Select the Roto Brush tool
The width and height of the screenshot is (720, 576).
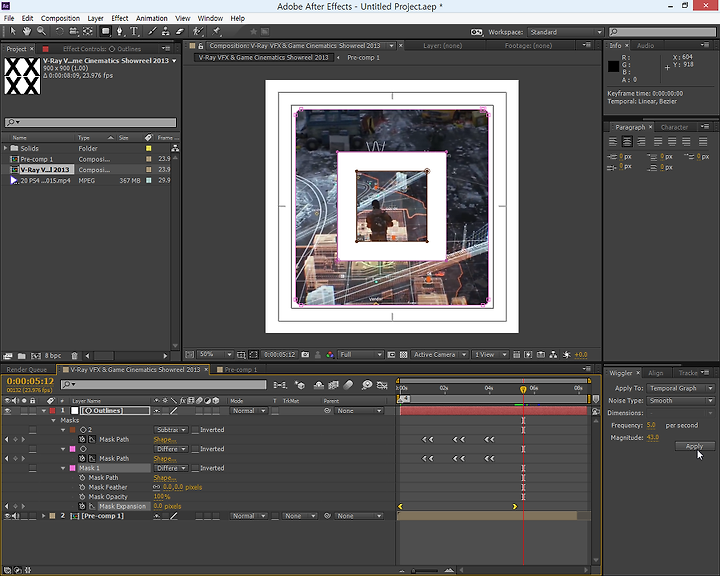[198, 31]
